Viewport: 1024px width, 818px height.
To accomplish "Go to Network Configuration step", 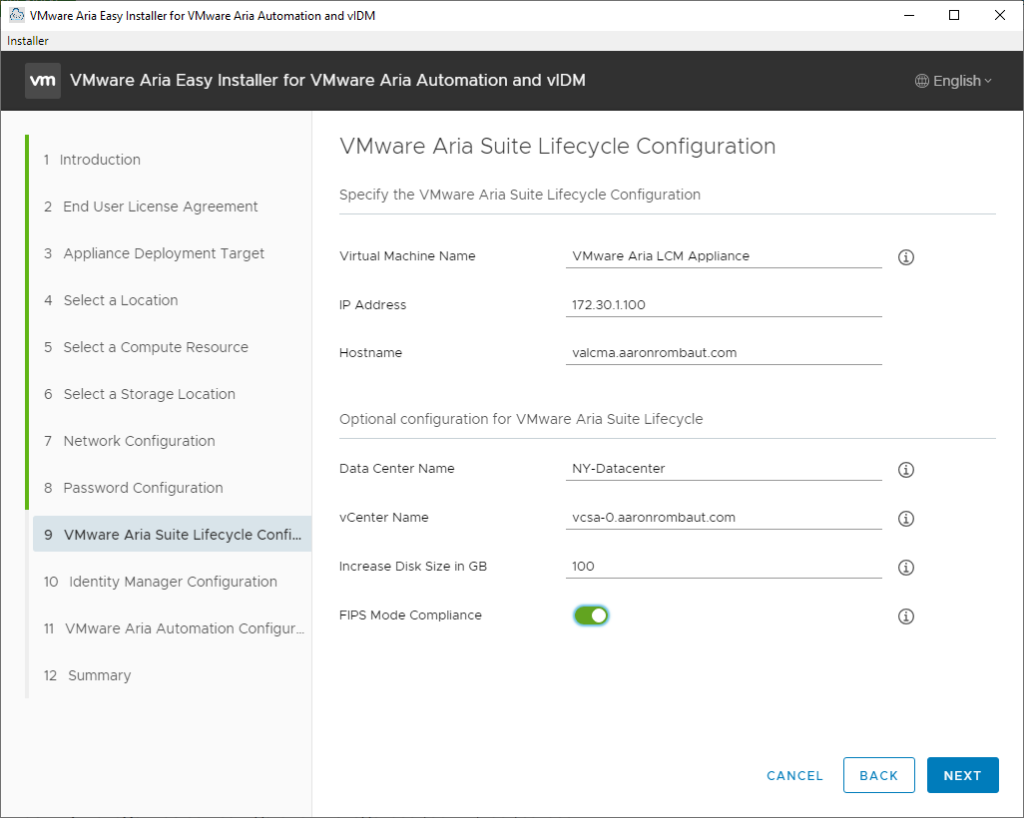I will 139,441.
